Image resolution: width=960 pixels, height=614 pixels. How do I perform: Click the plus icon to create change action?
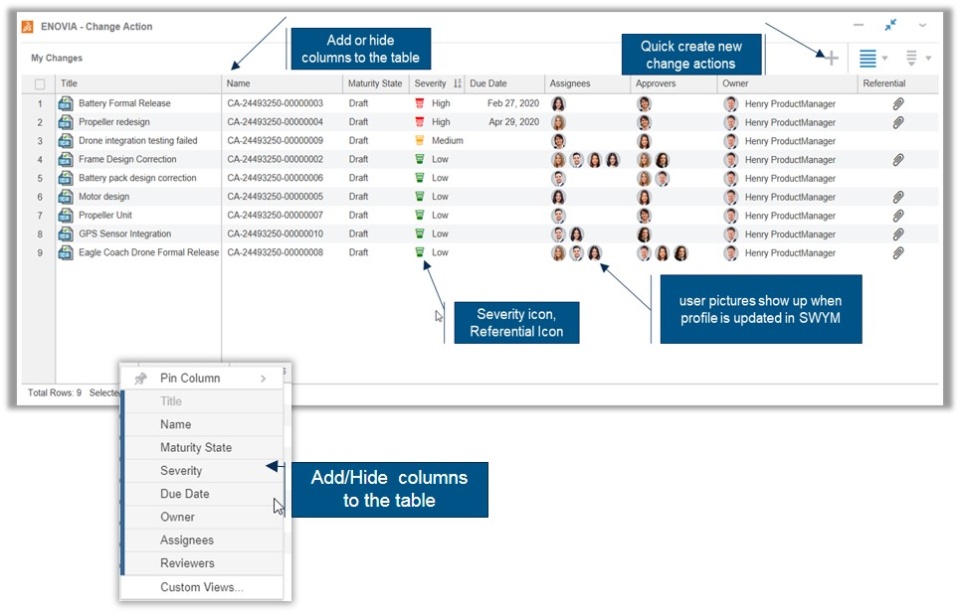[831, 58]
